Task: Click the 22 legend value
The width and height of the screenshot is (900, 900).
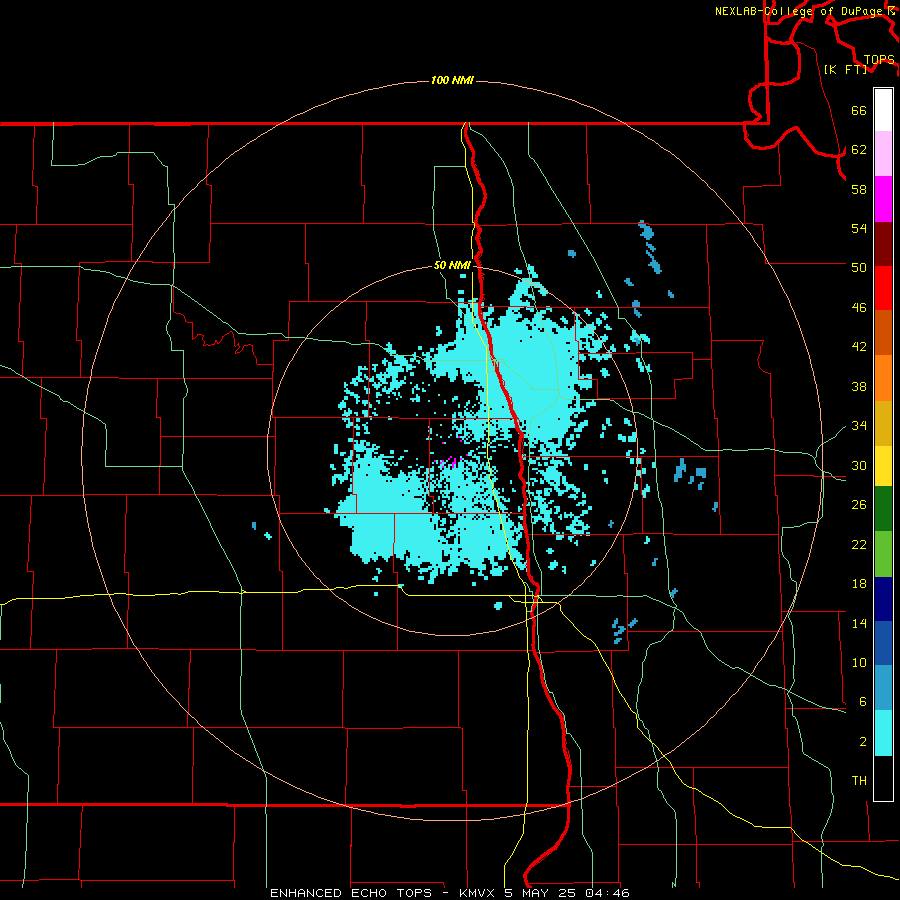Action: [859, 544]
